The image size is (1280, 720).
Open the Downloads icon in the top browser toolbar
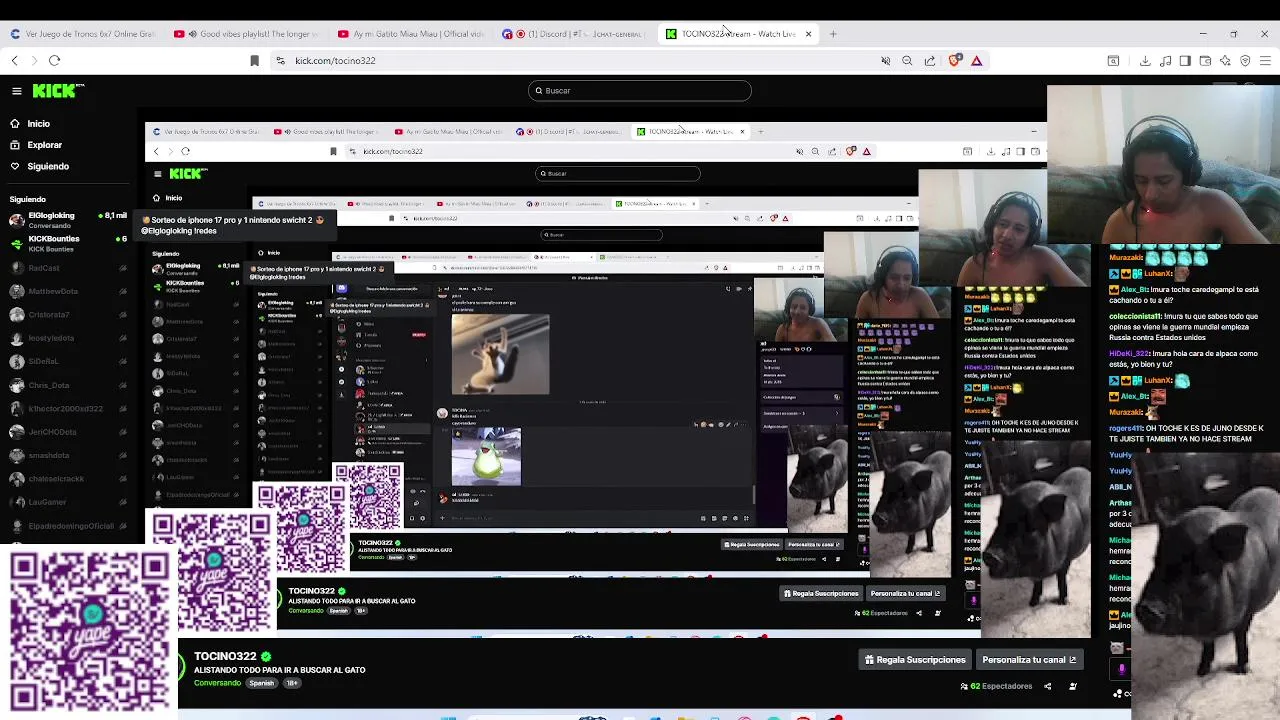(1145, 61)
